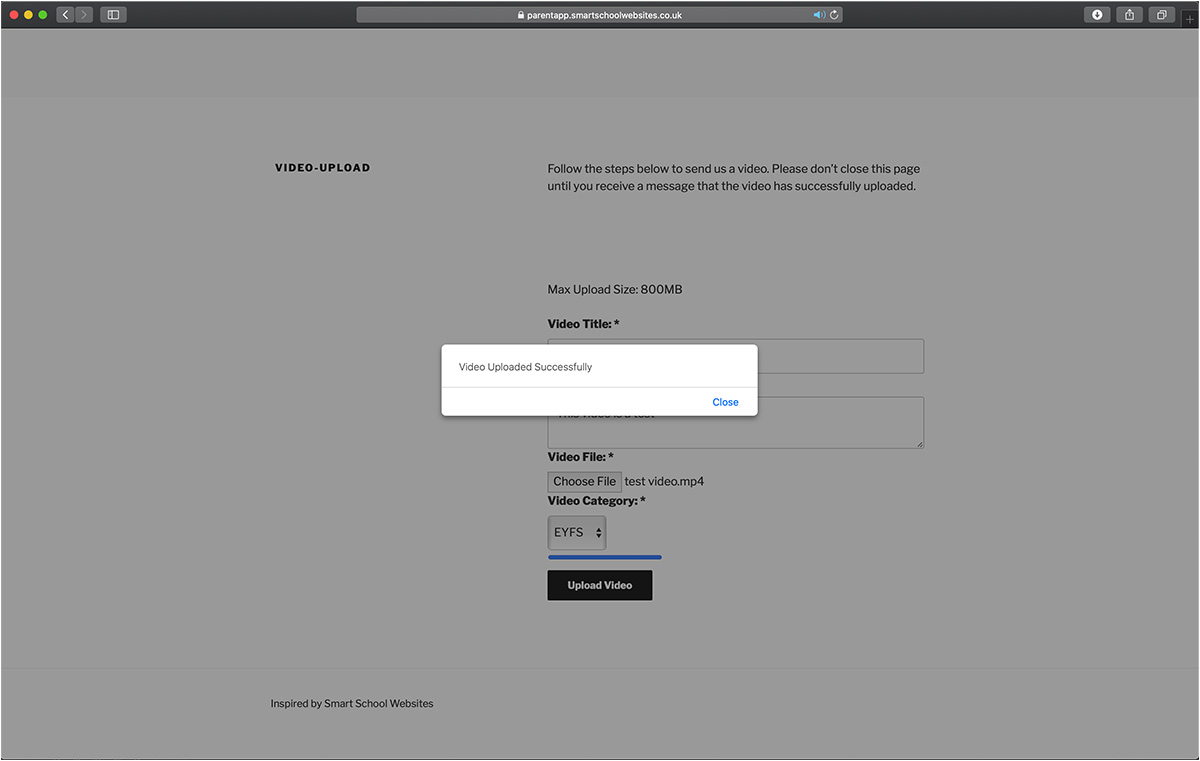
Task: Go back using Safari's back arrow
Action: [66, 15]
